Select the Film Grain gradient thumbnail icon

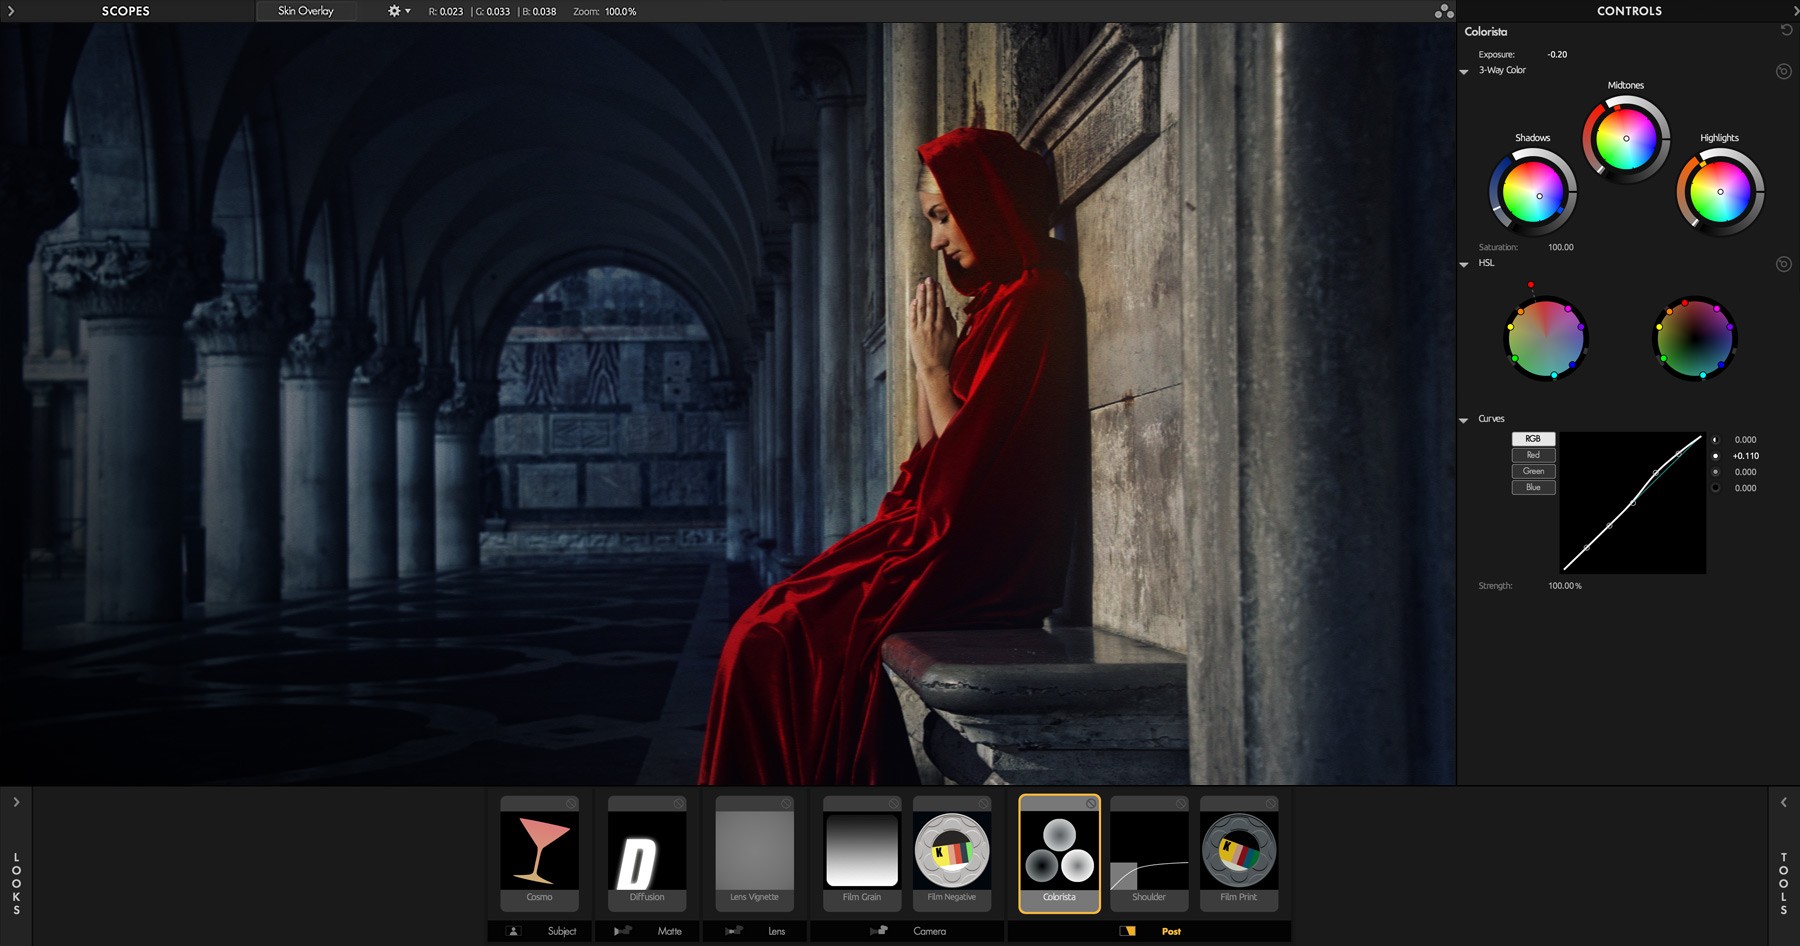pos(861,850)
